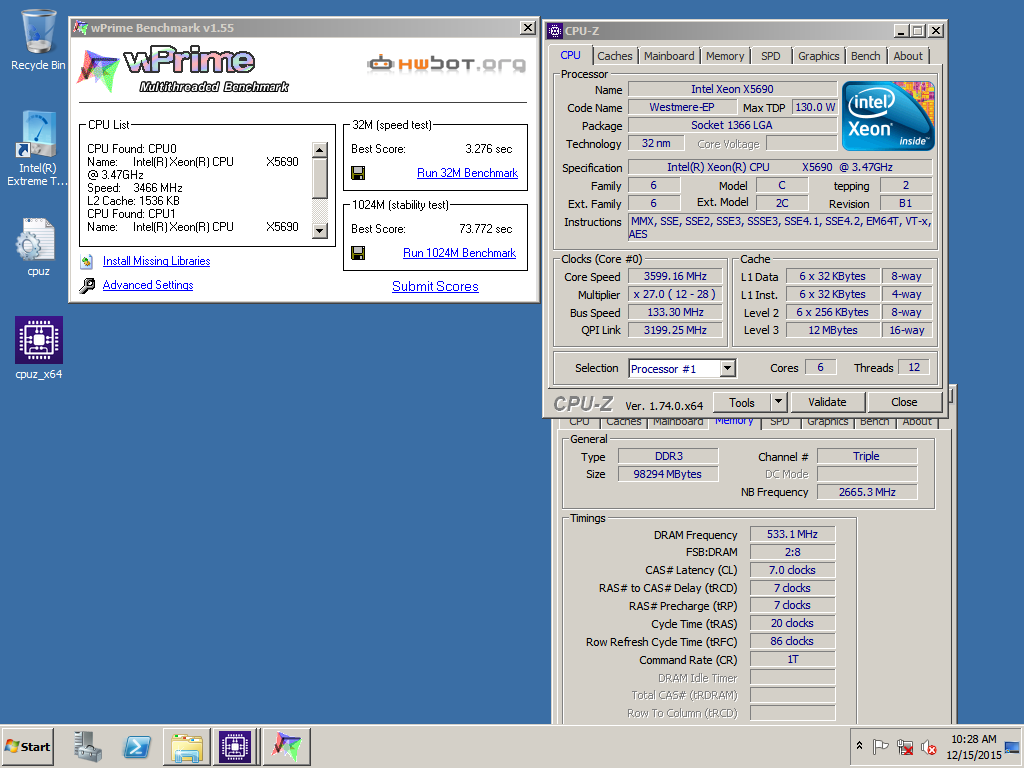This screenshot has height=768, width=1024.
Task: Switch to the Caches tab in CPU-Z
Action: 615,56
